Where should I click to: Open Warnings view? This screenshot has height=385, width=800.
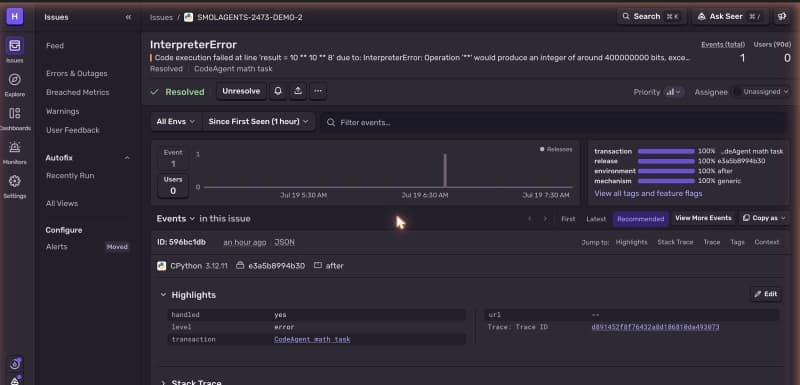click(62, 111)
